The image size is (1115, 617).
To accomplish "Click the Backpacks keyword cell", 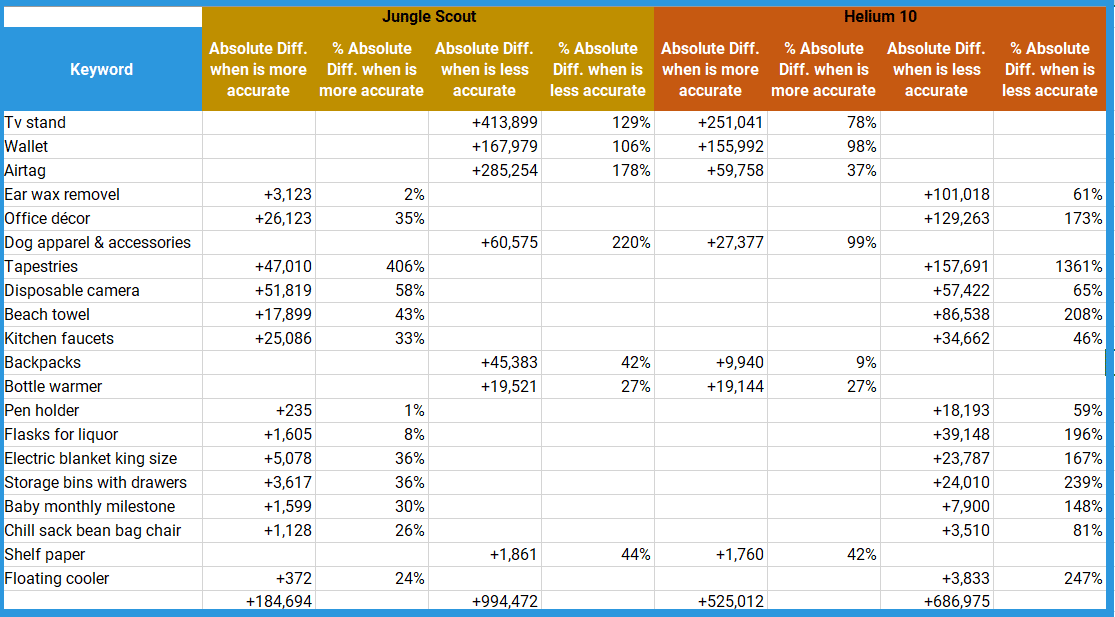I will coord(102,363).
